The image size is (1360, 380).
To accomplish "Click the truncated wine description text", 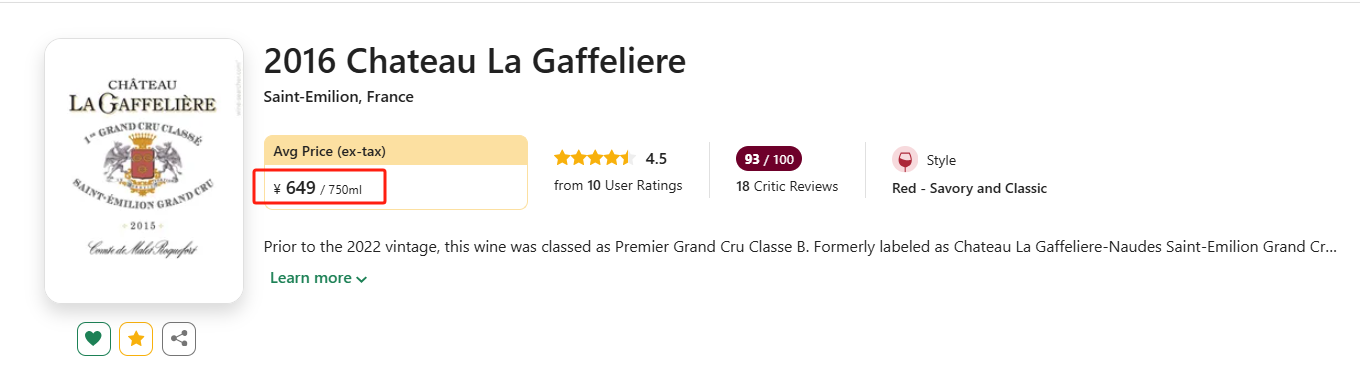I will pyautogui.click(x=800, y=246).
